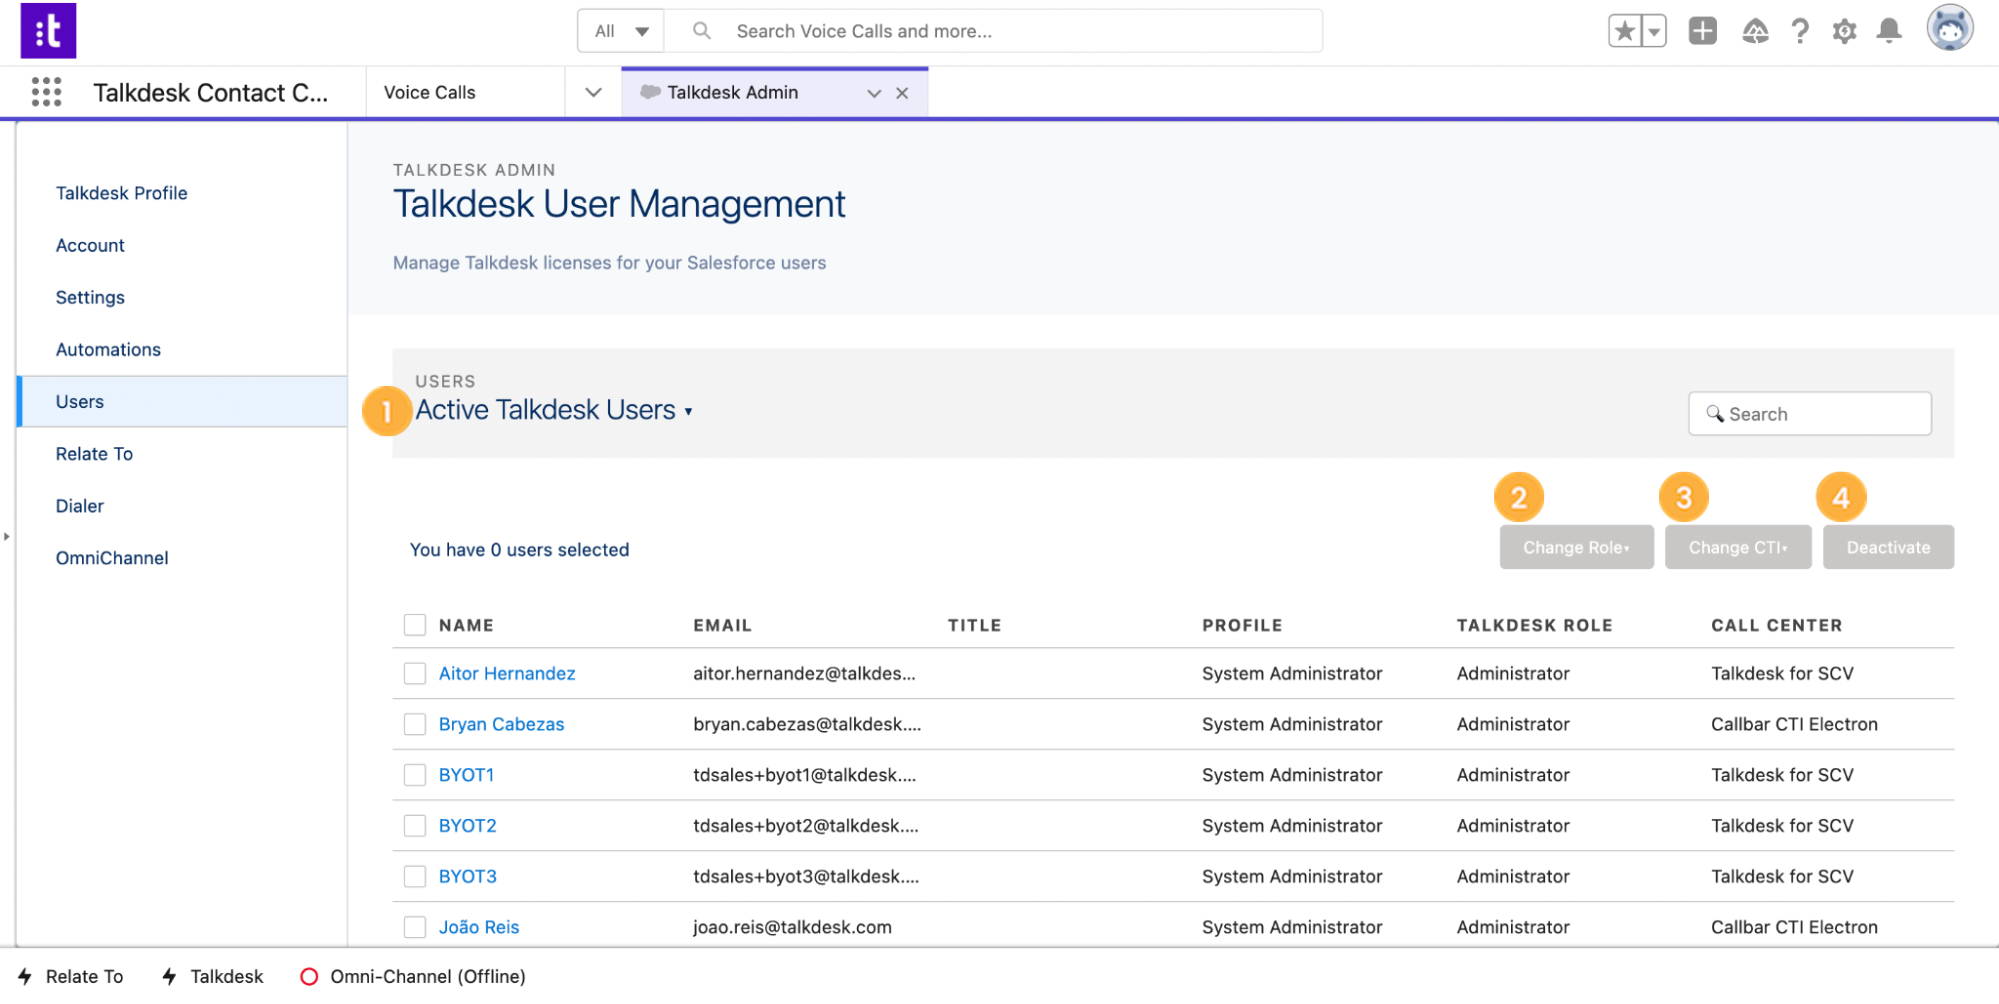Click the Favorites star icon
Image resolution: width=1999 pixels, height=1004 pixels.
pos(1625,31)
